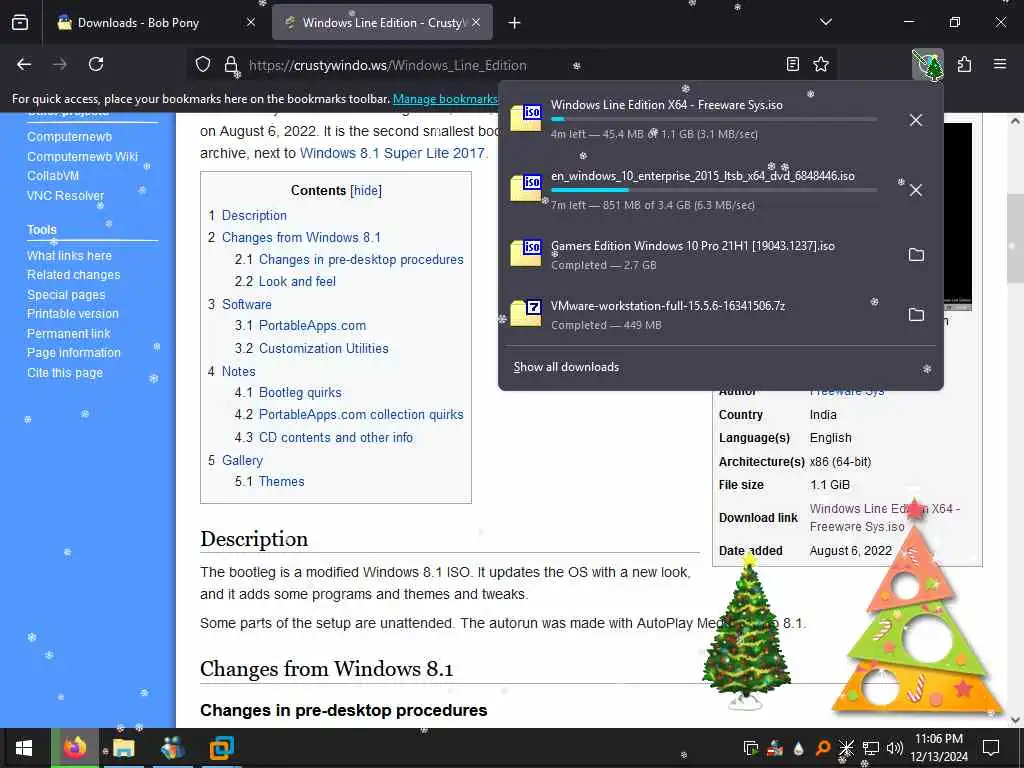Click Firefox icon in taskbar

point(75,748)
